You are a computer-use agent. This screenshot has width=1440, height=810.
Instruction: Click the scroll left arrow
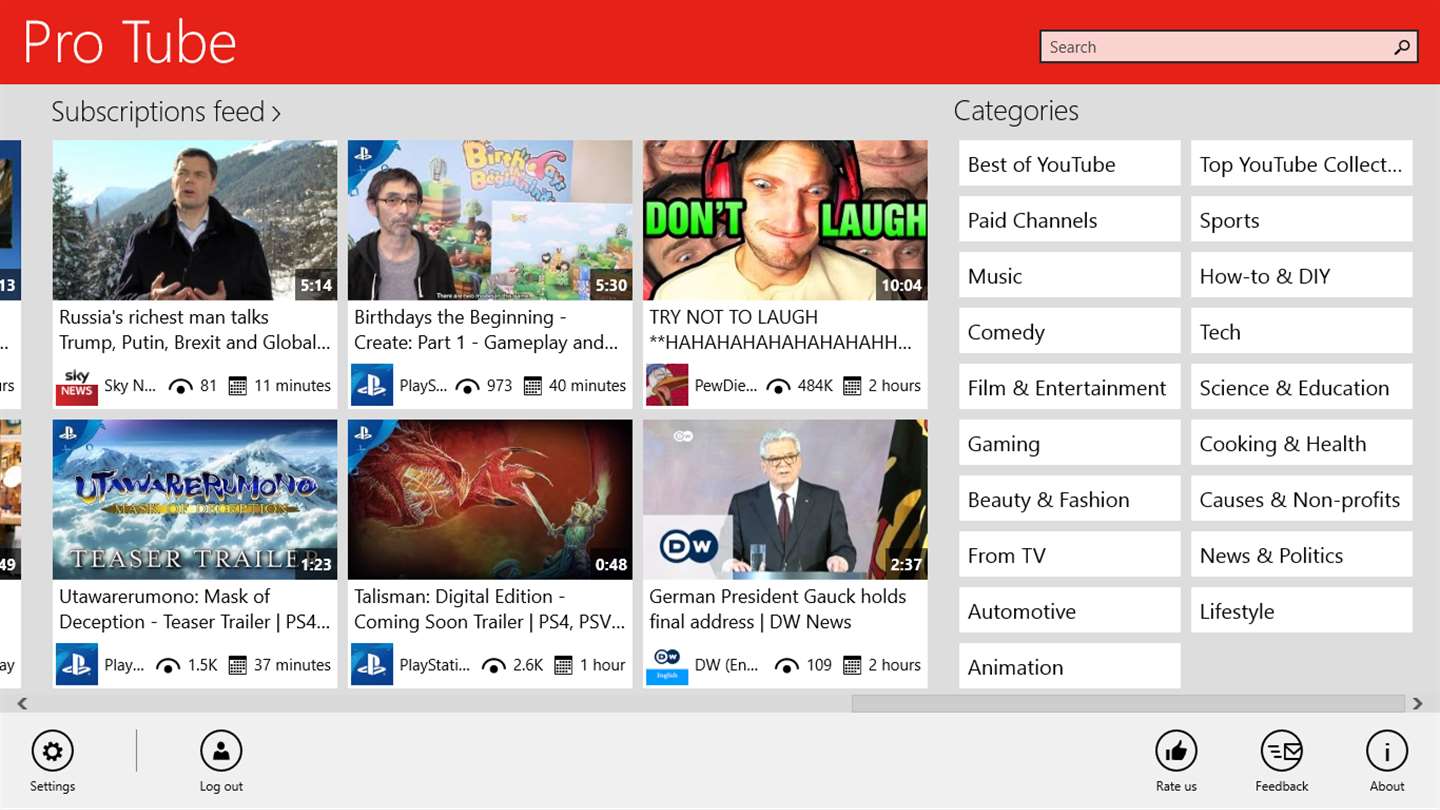[22, 703]
